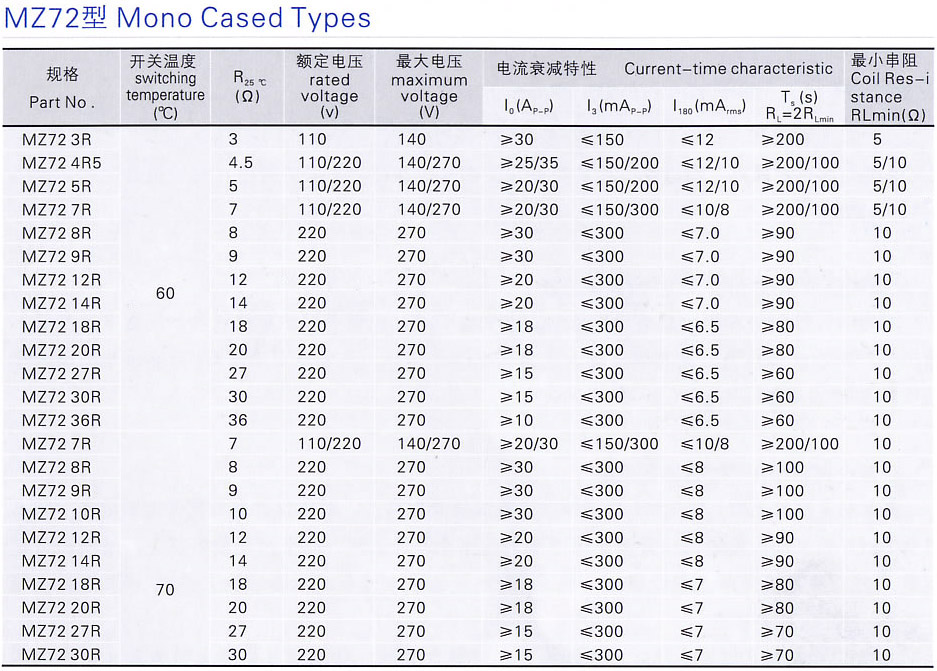Screen dimensions: 937x671
Task: Select the "电流衰减特性" heading text
Action: tap(546, 69)
